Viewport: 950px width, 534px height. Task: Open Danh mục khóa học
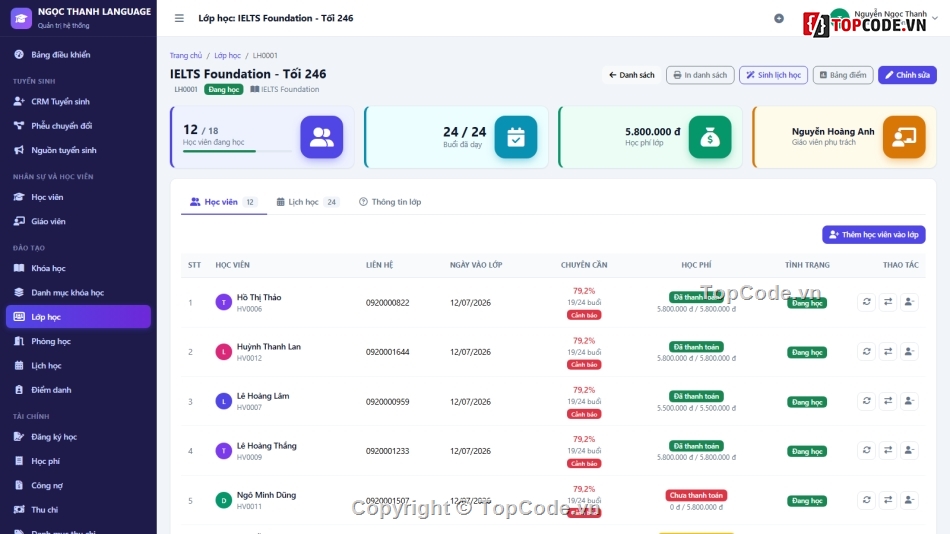(x=78, y=292)
